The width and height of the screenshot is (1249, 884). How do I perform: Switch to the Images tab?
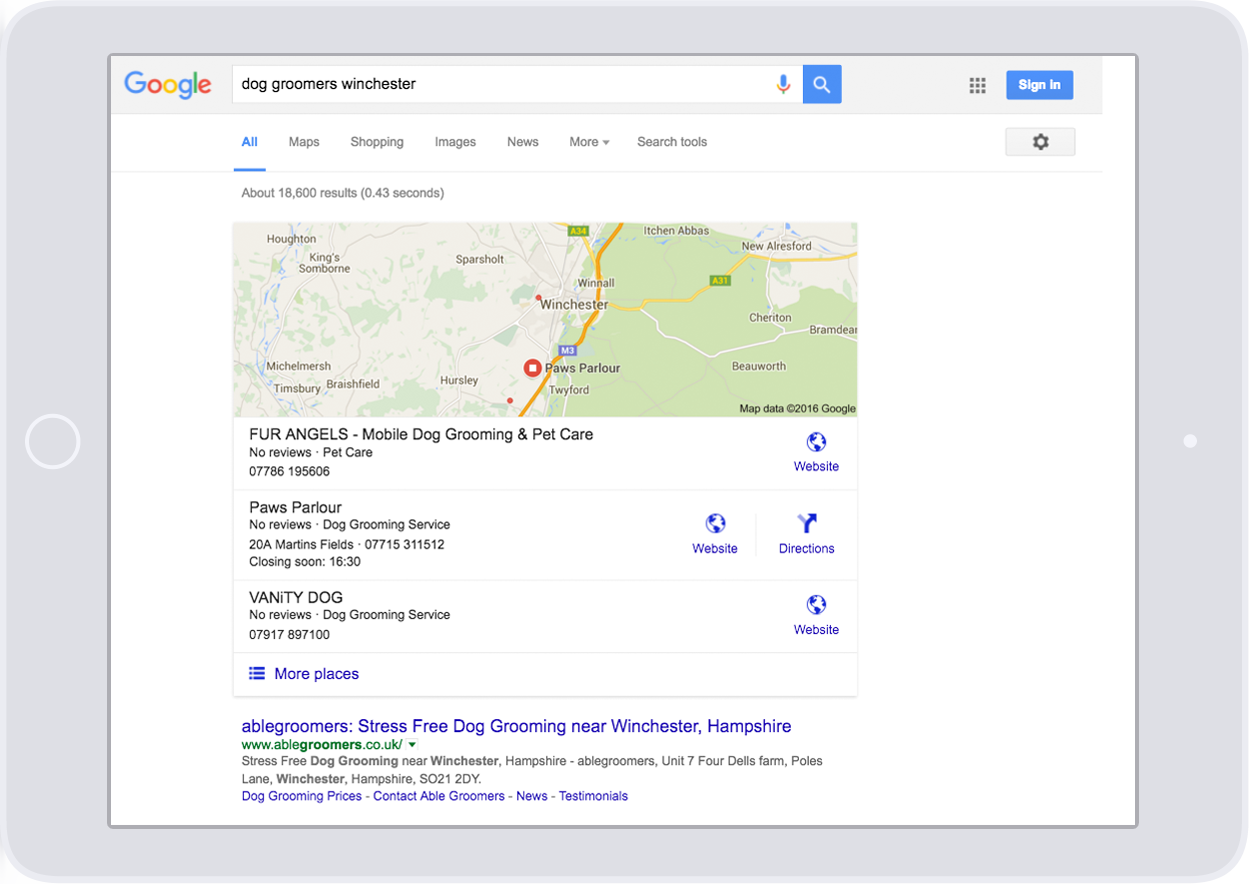[455, 142]
